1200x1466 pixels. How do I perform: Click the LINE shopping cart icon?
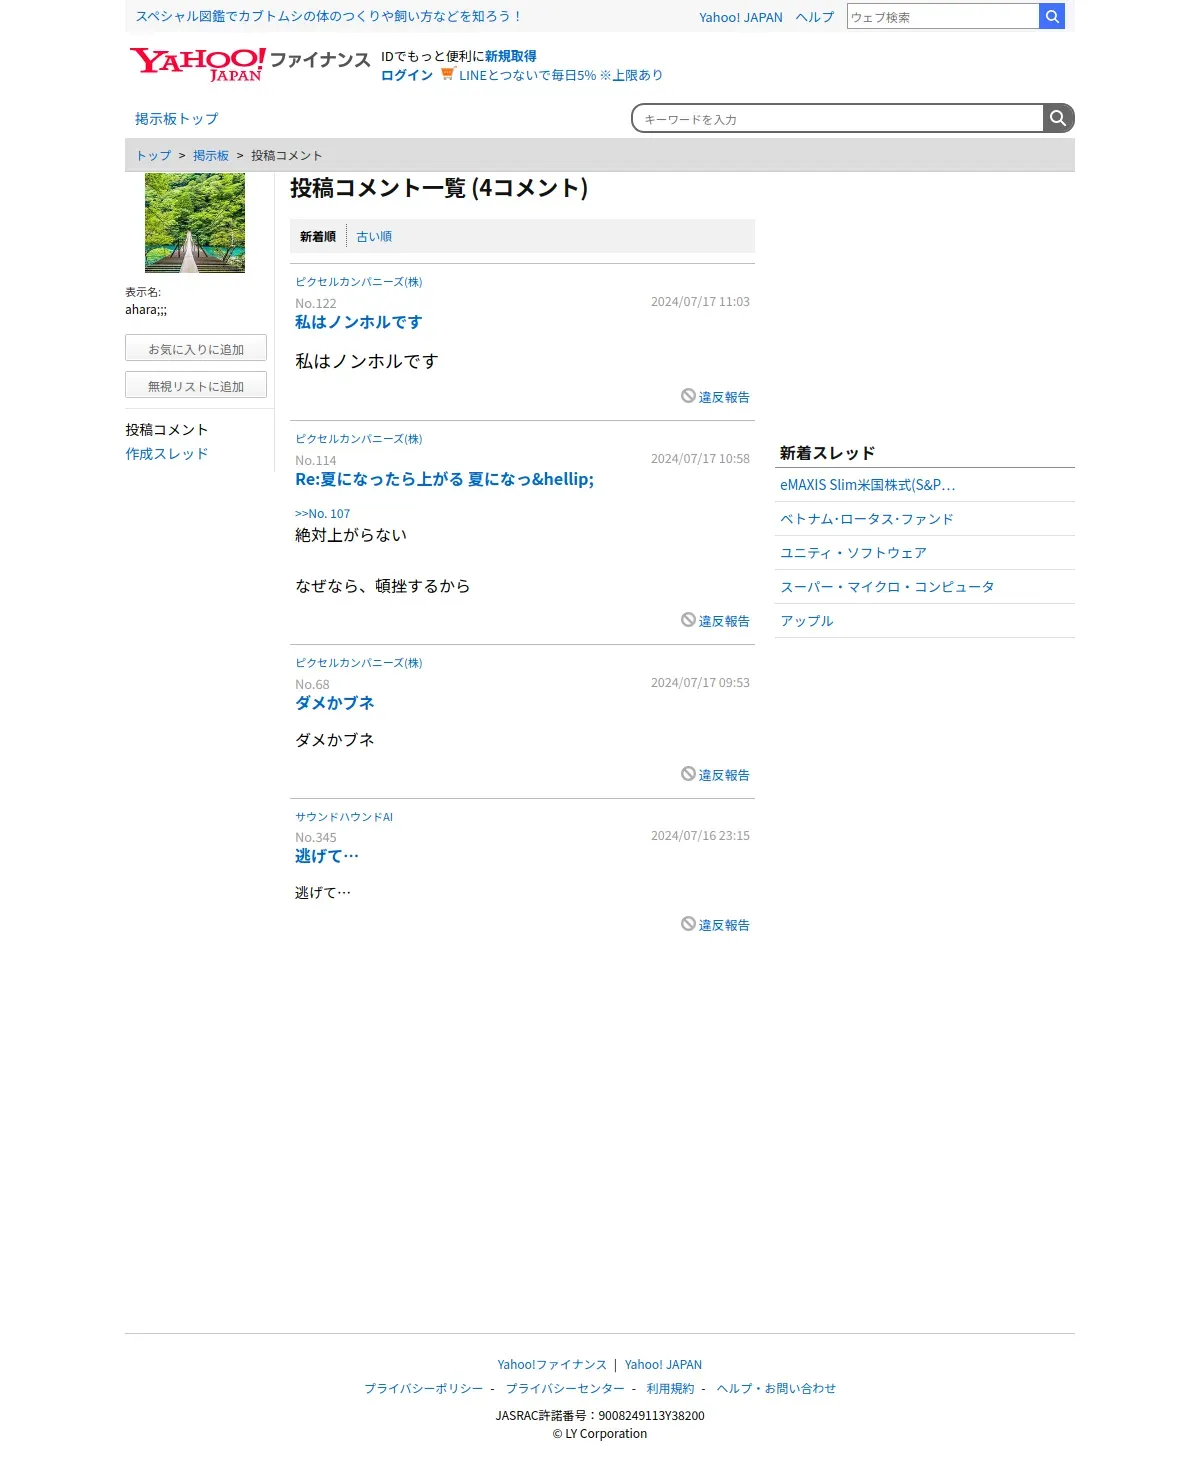[448, 74]
